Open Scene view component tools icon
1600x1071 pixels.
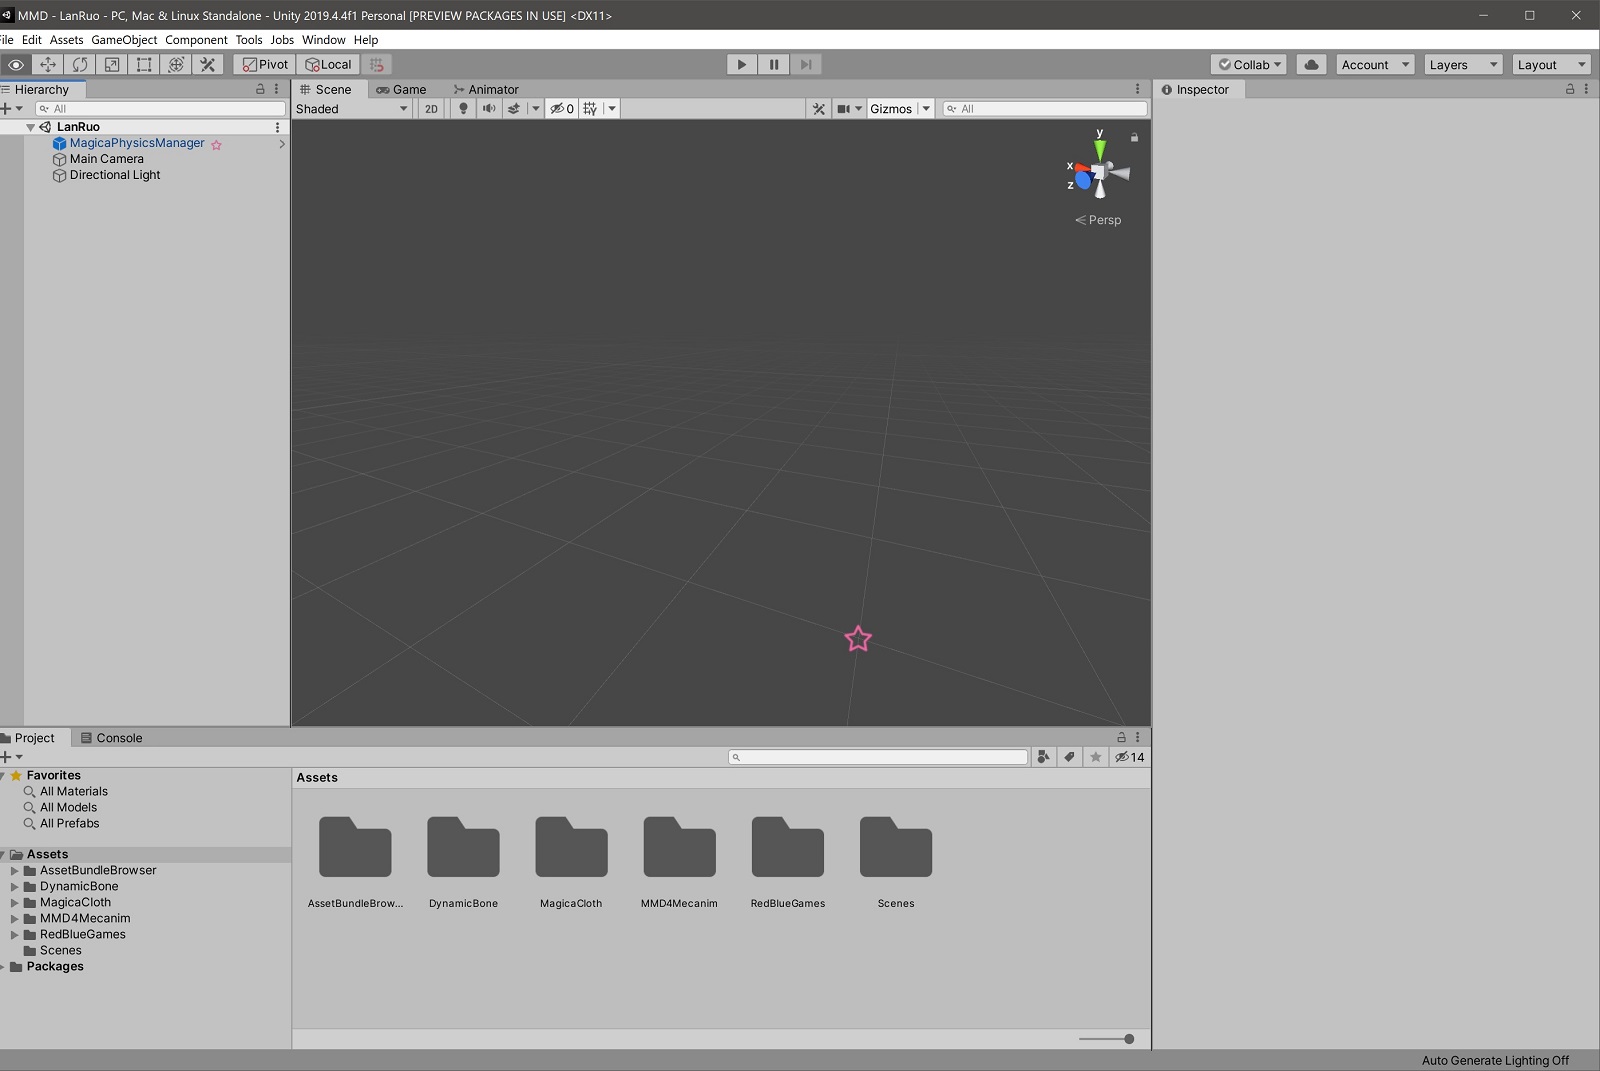tap(819, 109)
